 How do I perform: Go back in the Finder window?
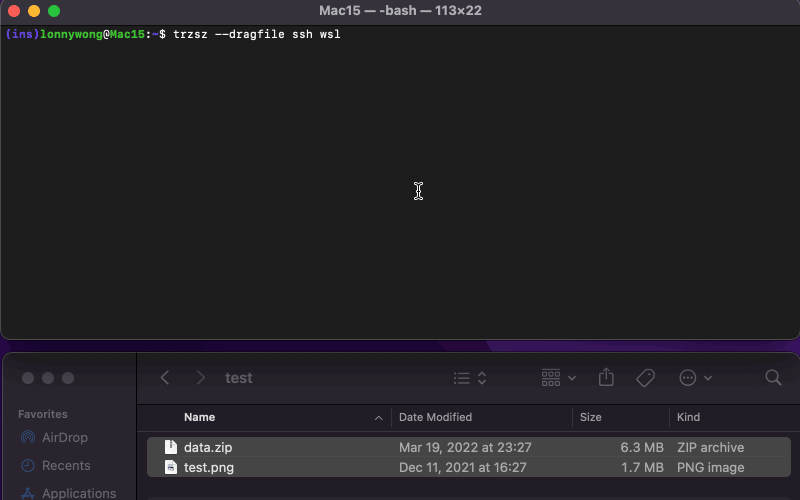click(165, 378)
